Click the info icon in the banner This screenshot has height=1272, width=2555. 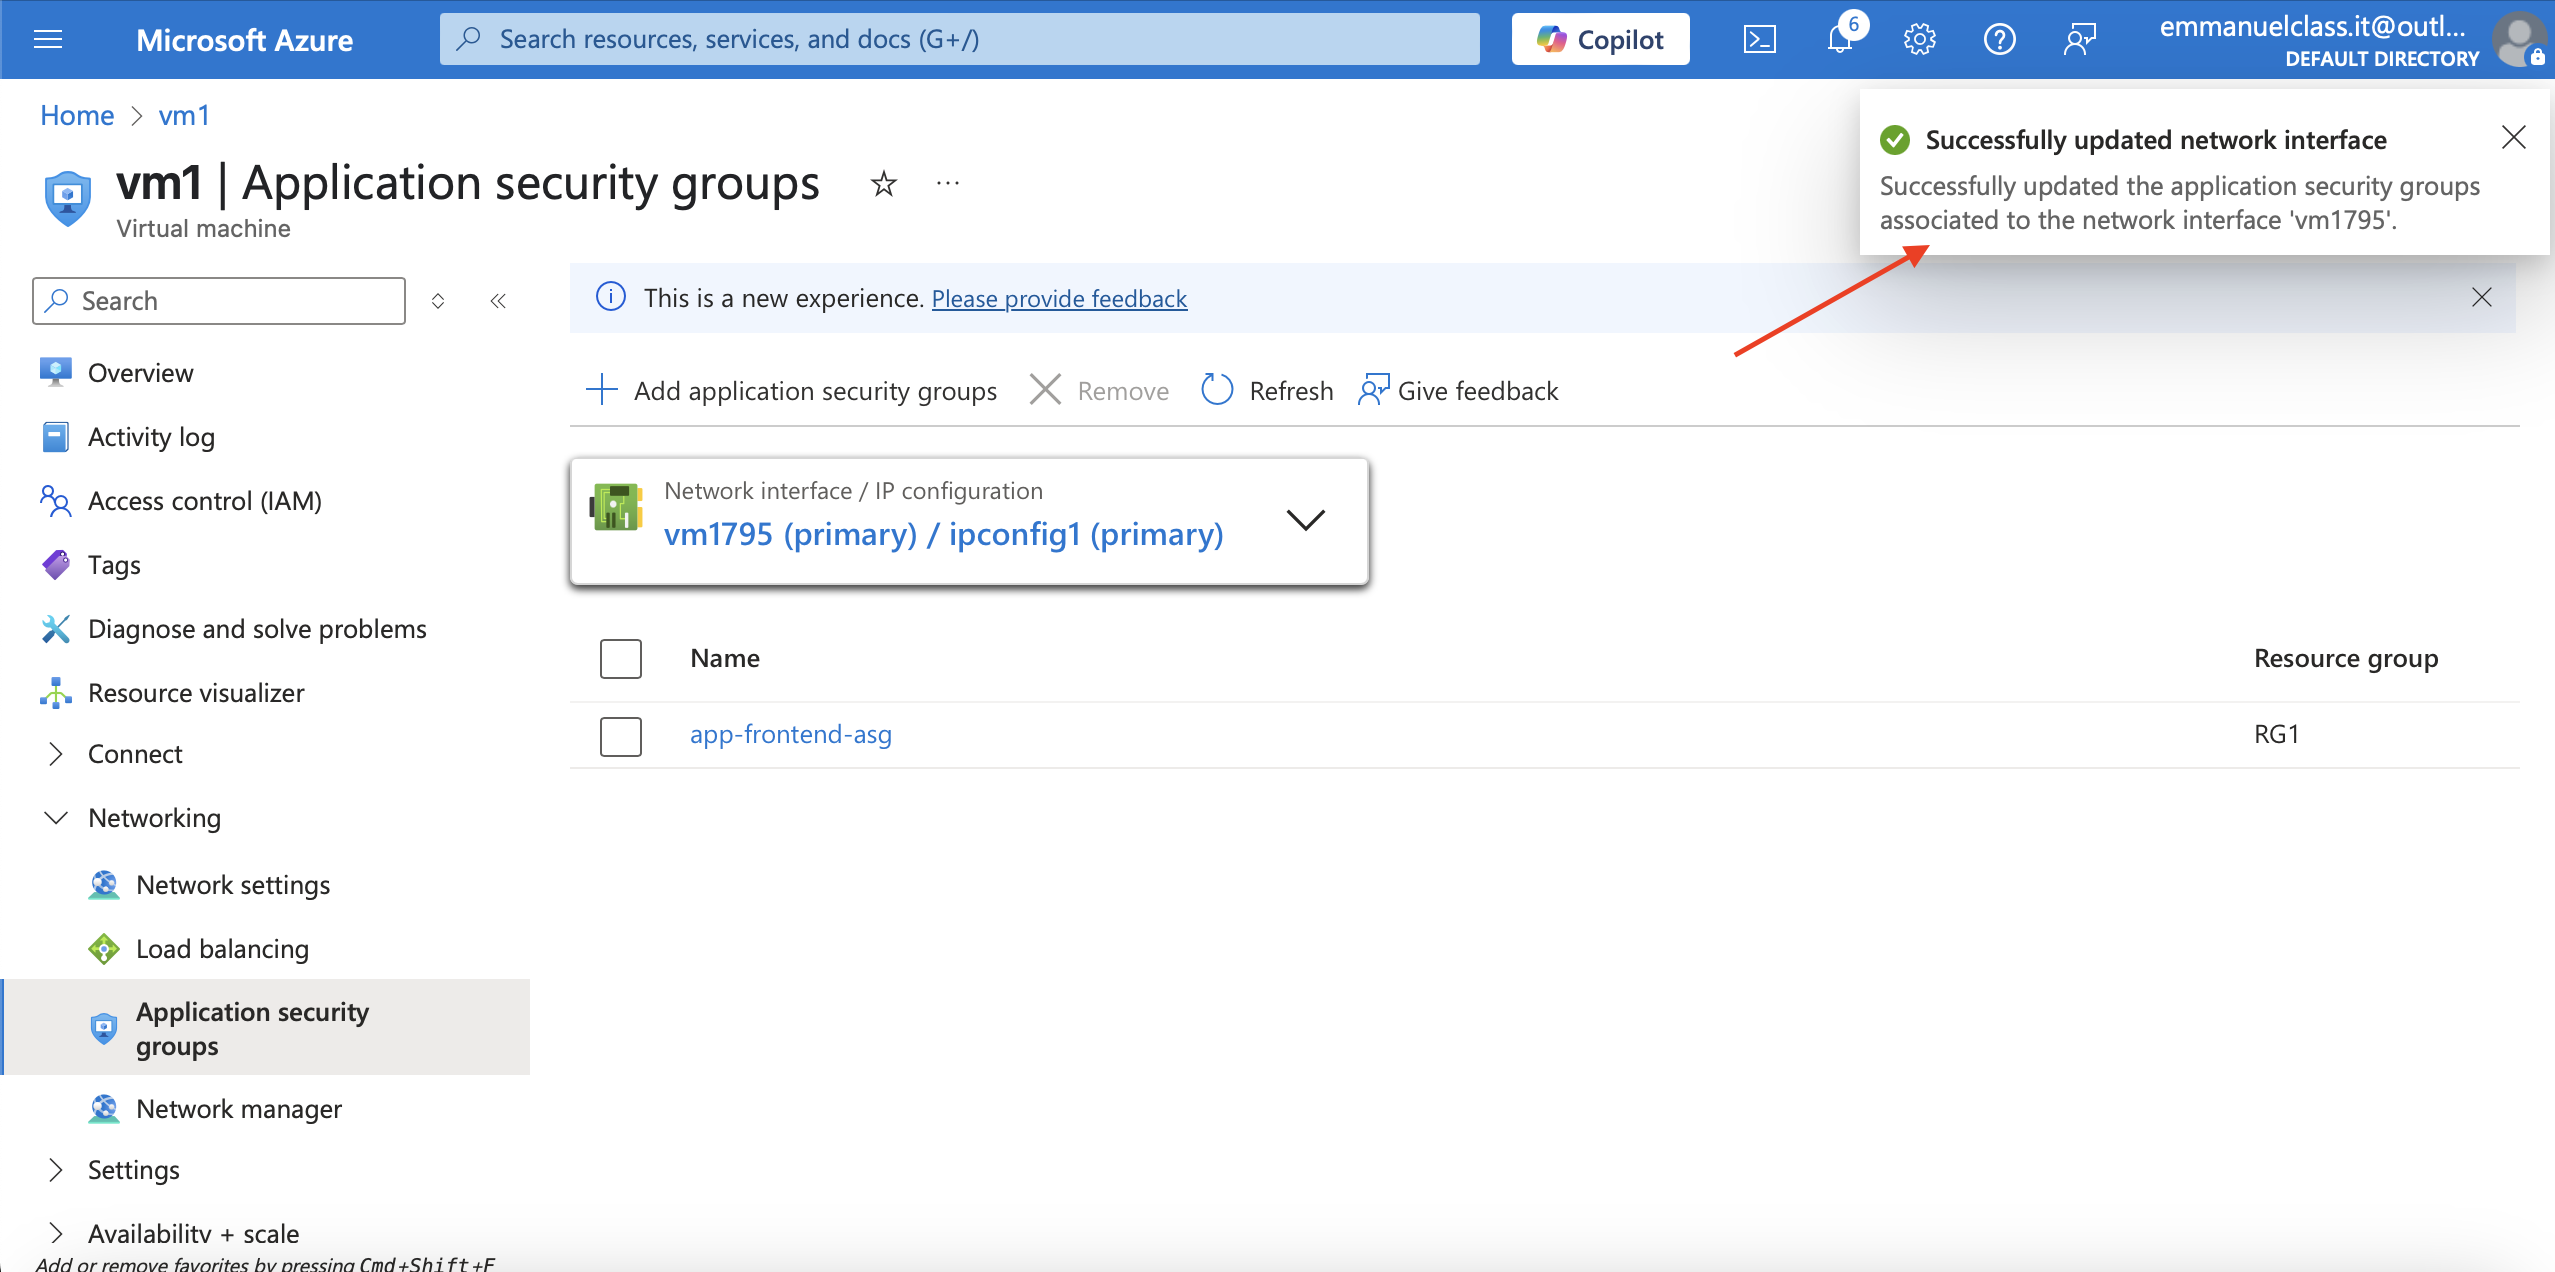point(610,297)
